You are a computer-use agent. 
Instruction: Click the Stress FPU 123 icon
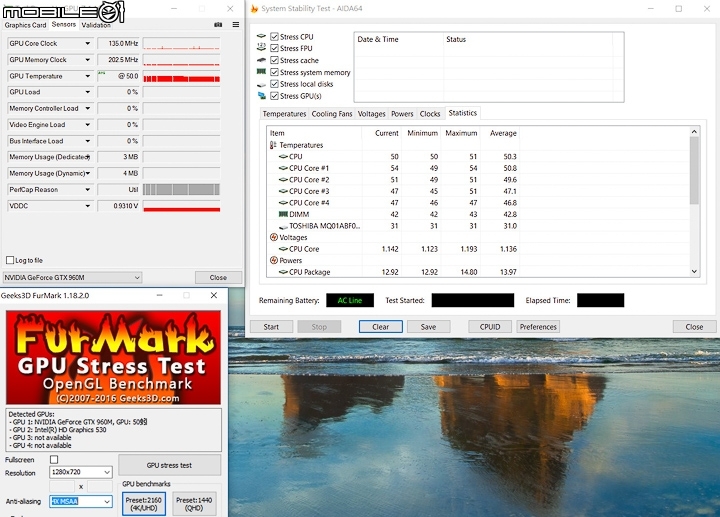261,47
